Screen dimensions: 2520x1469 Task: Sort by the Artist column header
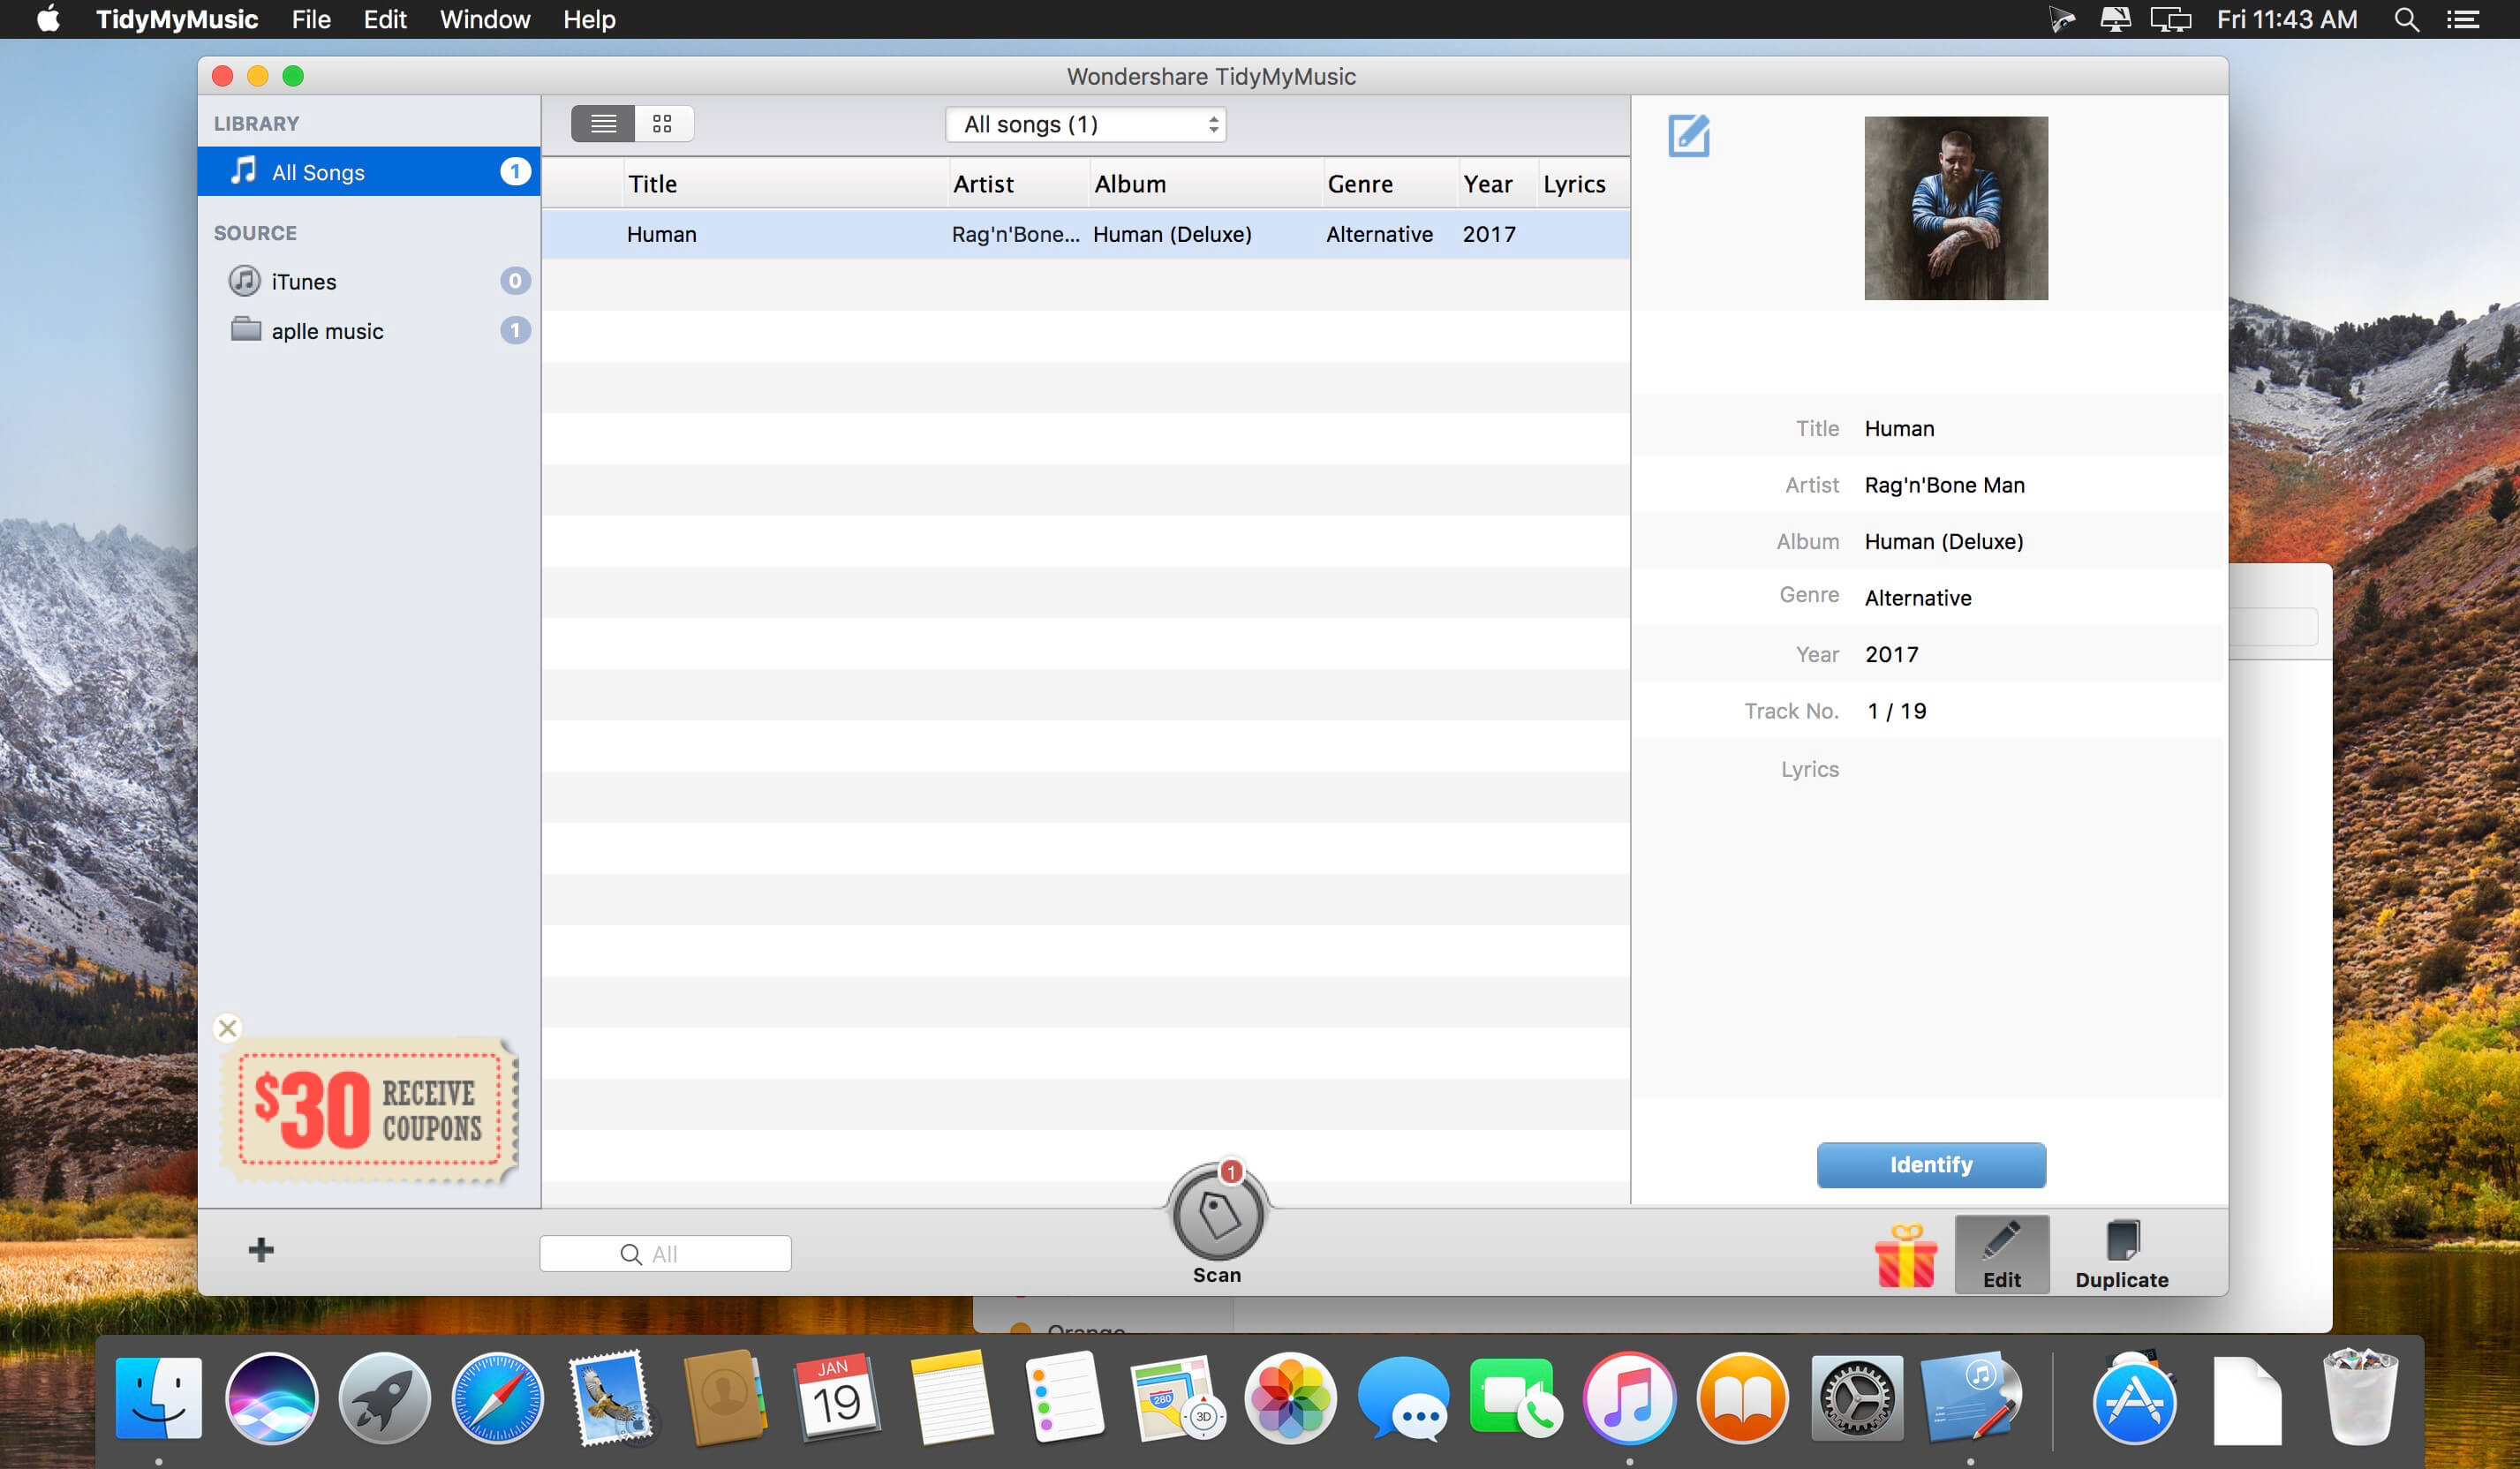click(x=983, y=184)
